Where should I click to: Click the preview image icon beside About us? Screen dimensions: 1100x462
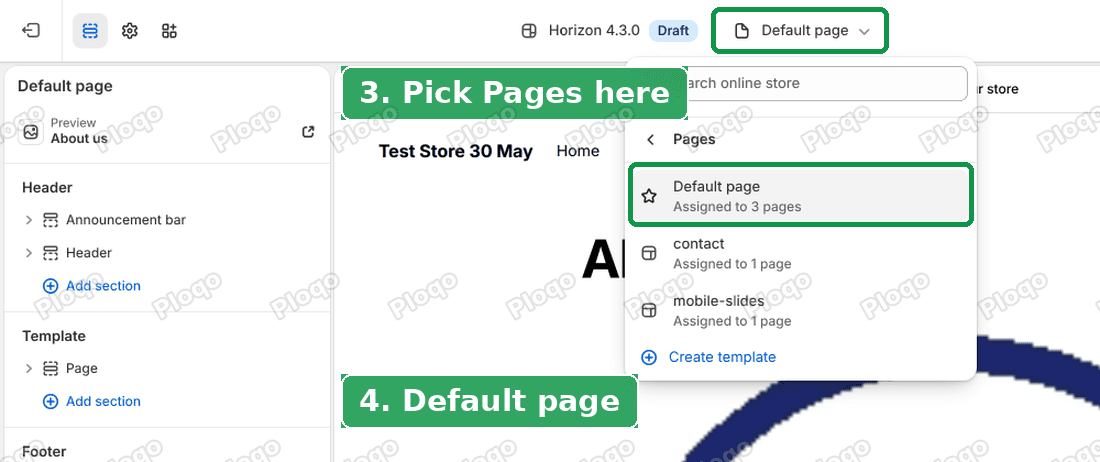click(31, 131)
